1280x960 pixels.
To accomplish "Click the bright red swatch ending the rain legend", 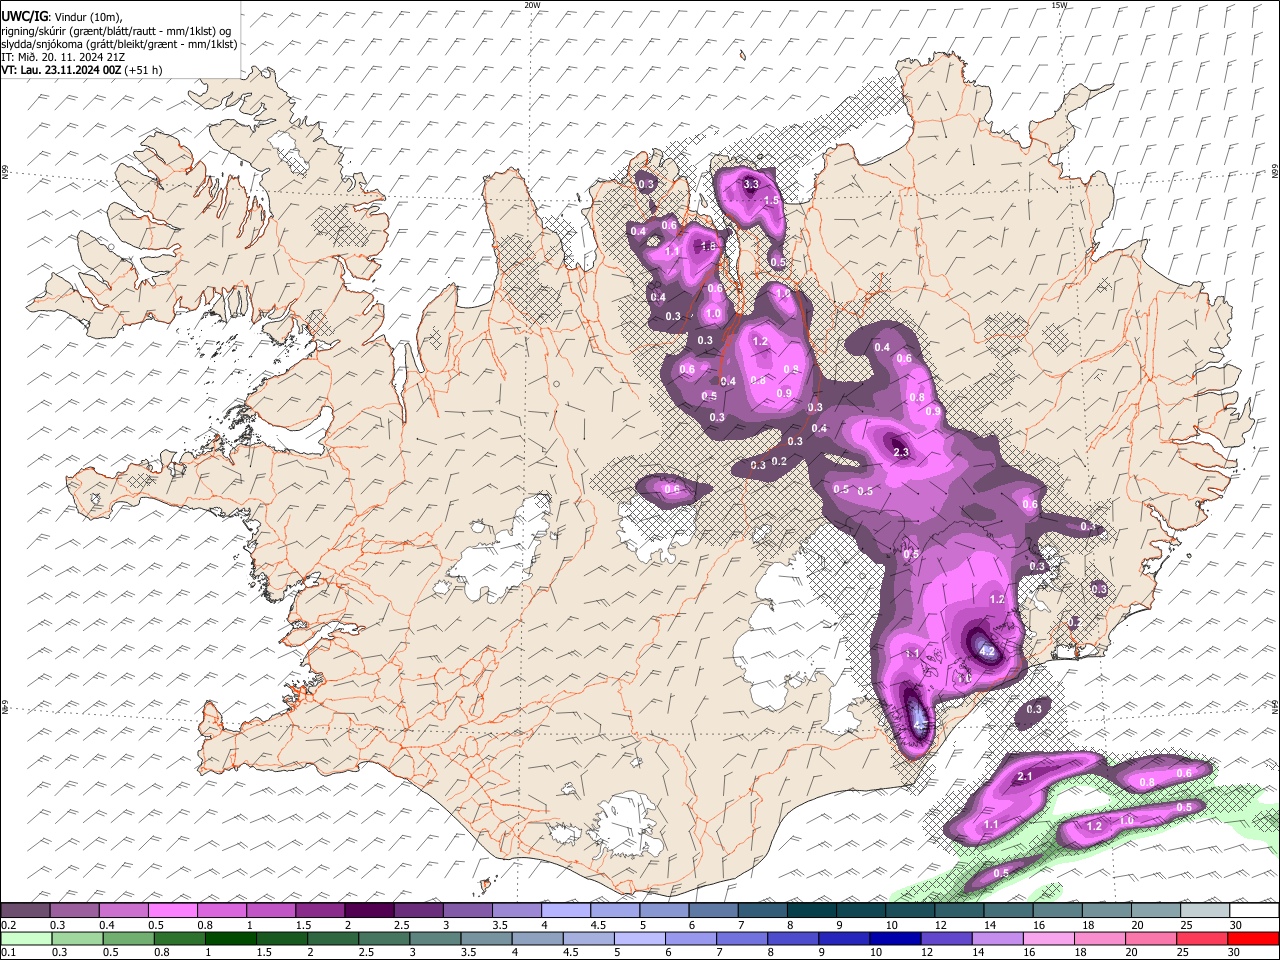I will 1254,938.
